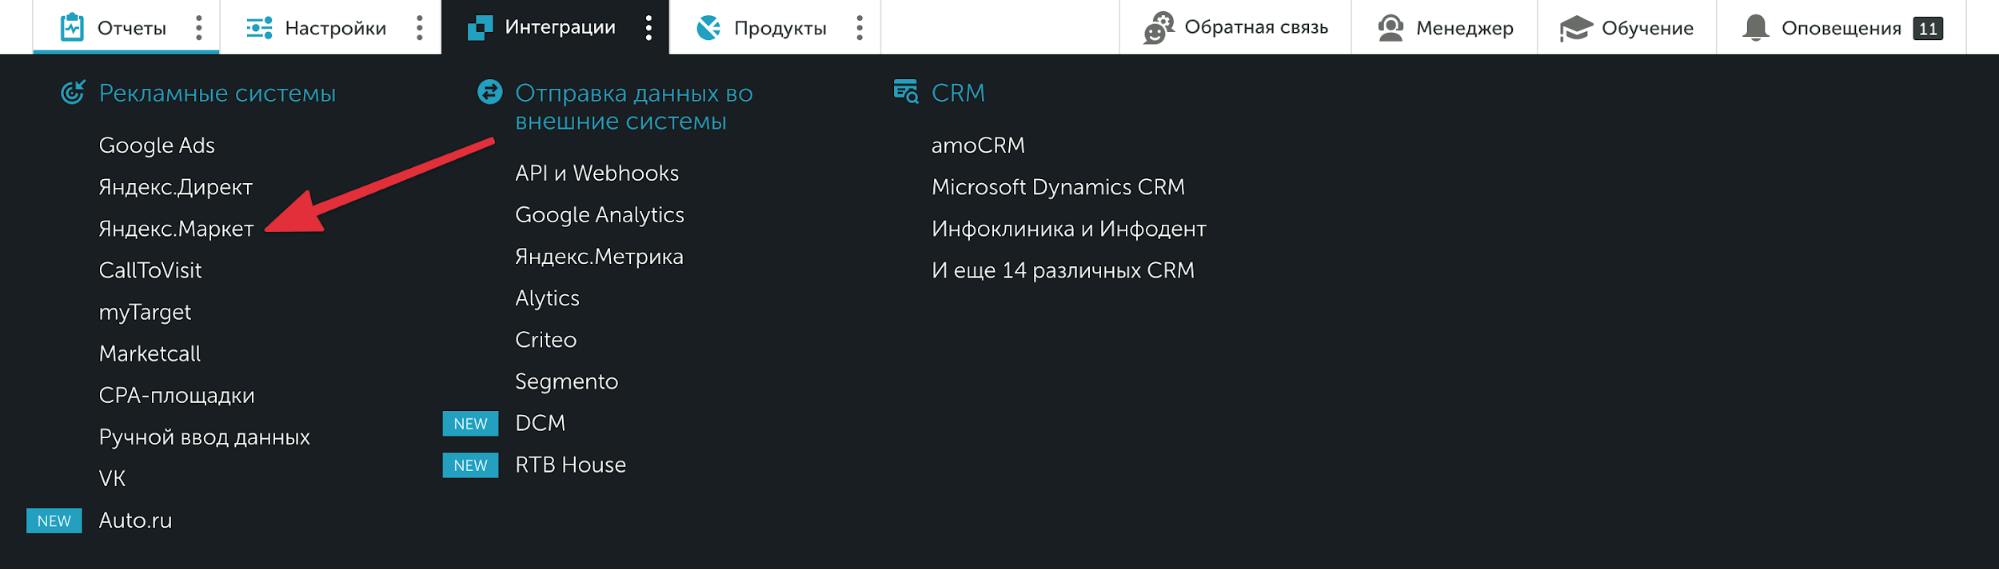Click the Продукты pie icon
The width and height of the screenshot is (1999, 570).
[x=709, y=28]
